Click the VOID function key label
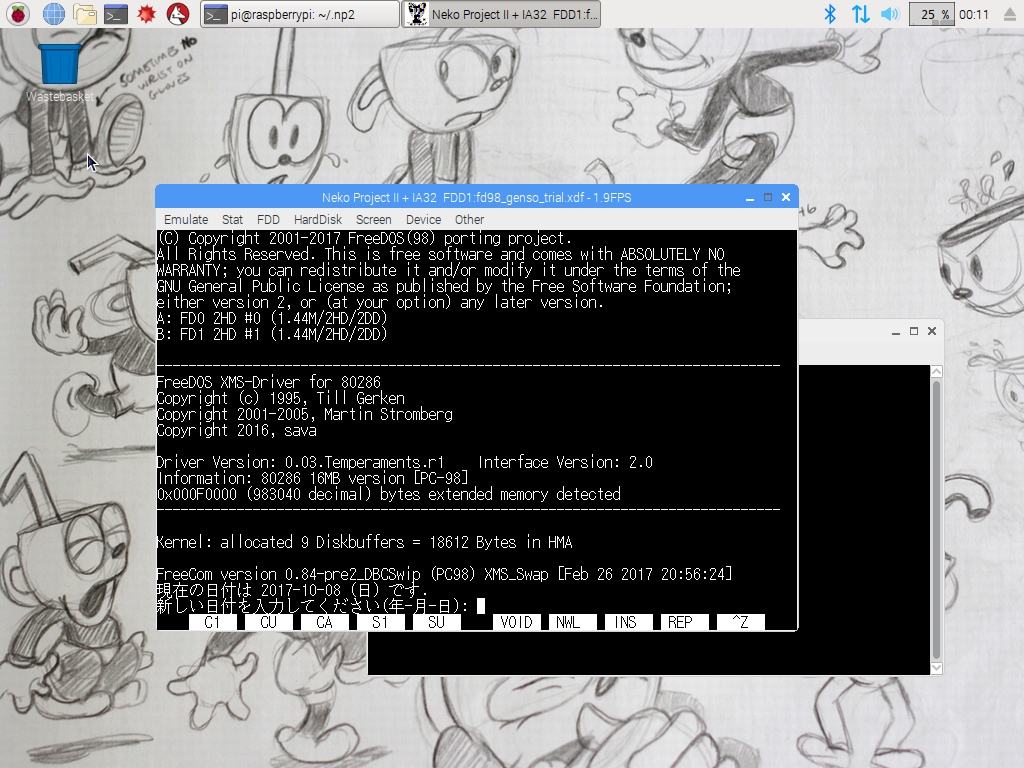The image size is (1024, 768). pos(517,622)
